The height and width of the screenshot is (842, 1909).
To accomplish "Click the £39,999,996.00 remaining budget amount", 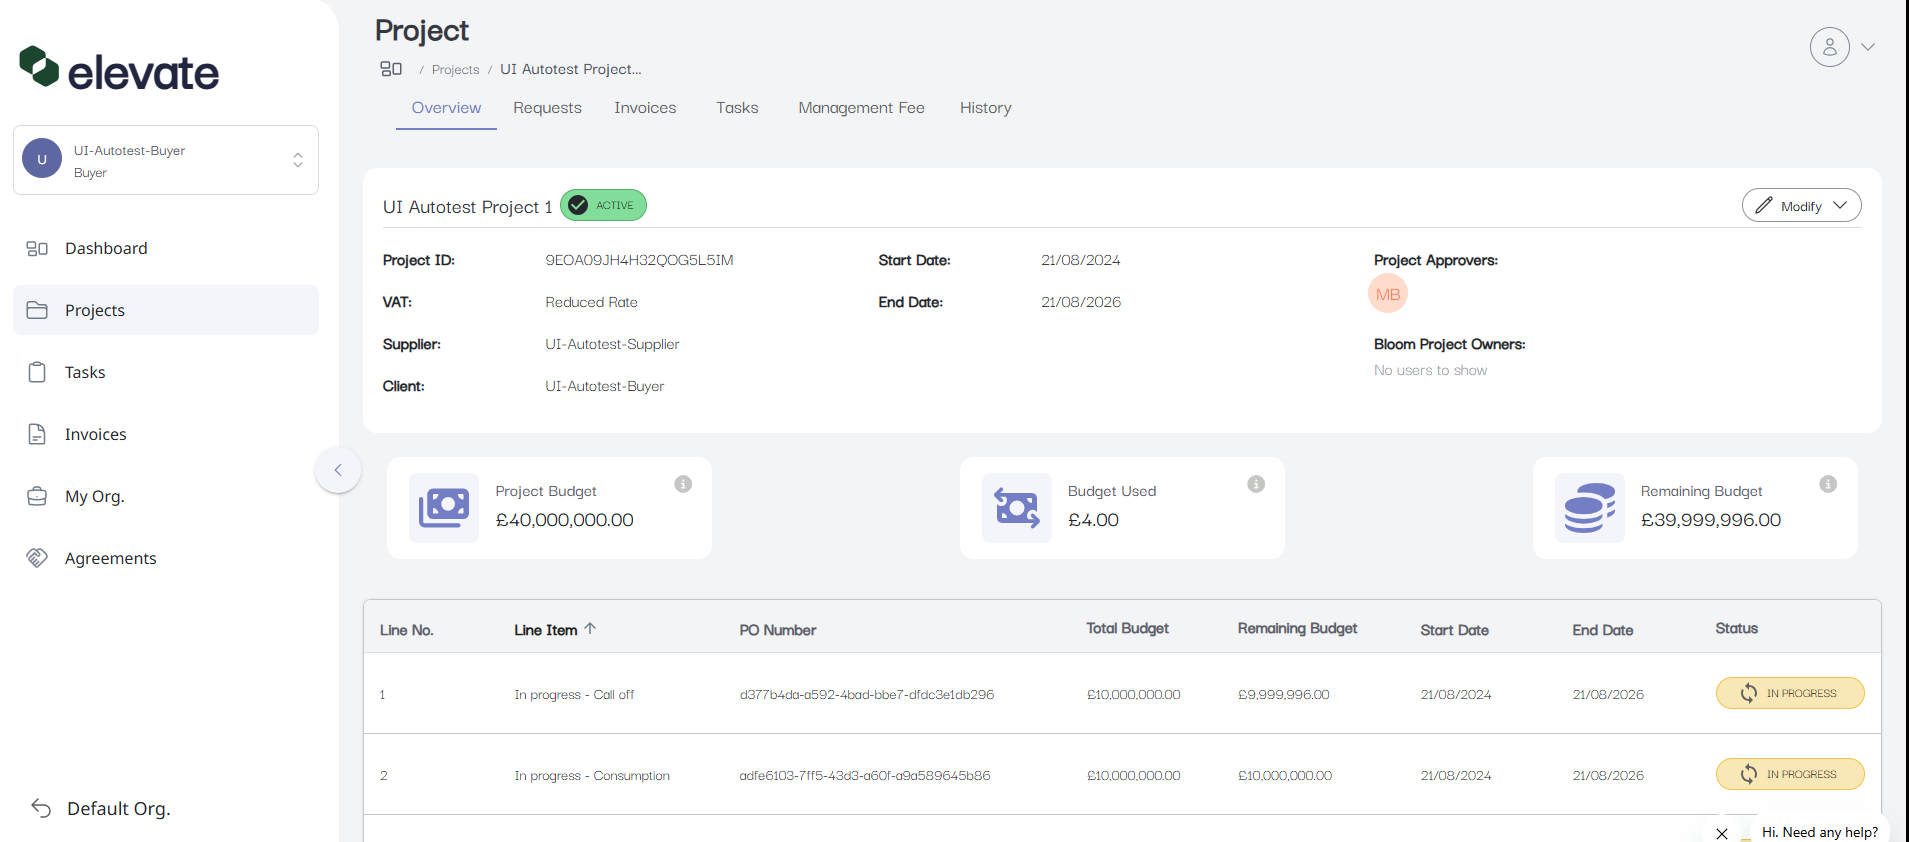I will 1711,520.
